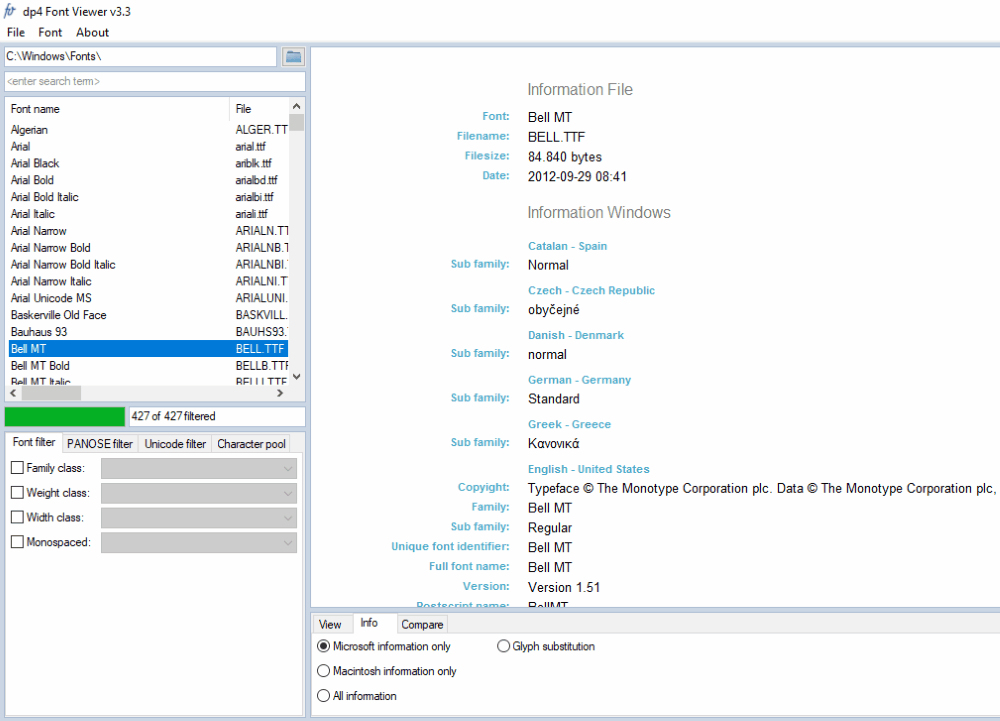Select Arial Bold in the font list
Screen dimensions: 1000x721
click(x=148, y=180)
